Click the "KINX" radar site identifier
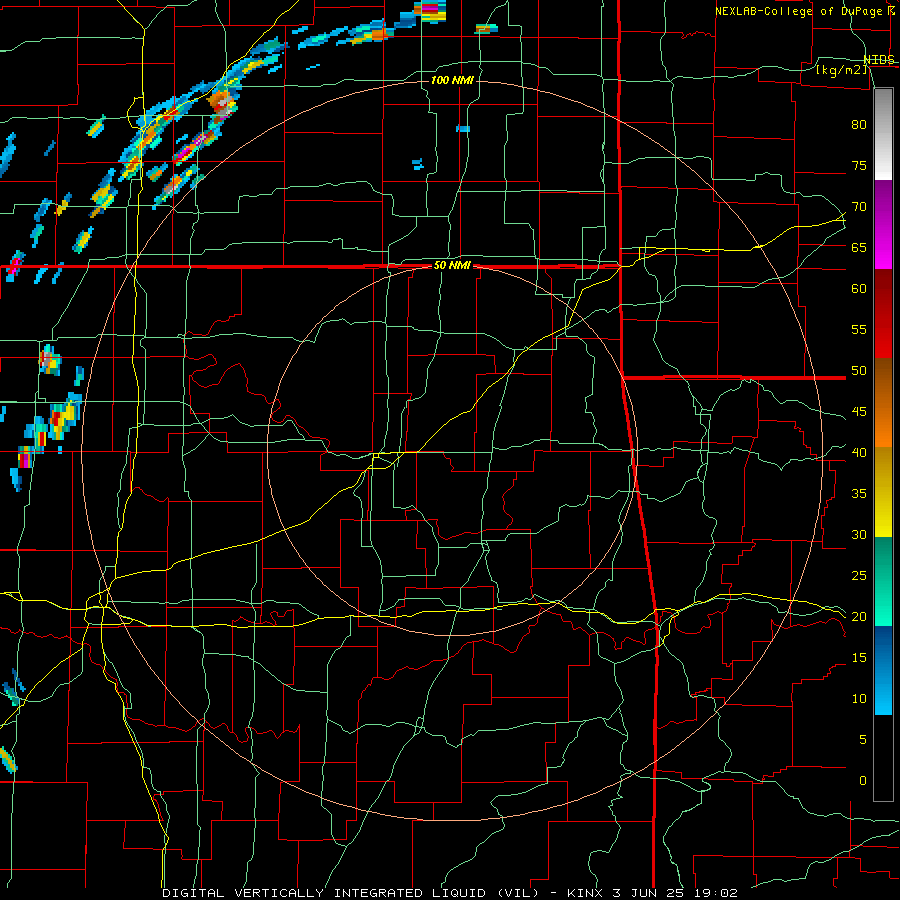Screen dimensions: 900x900 [584, 893]
